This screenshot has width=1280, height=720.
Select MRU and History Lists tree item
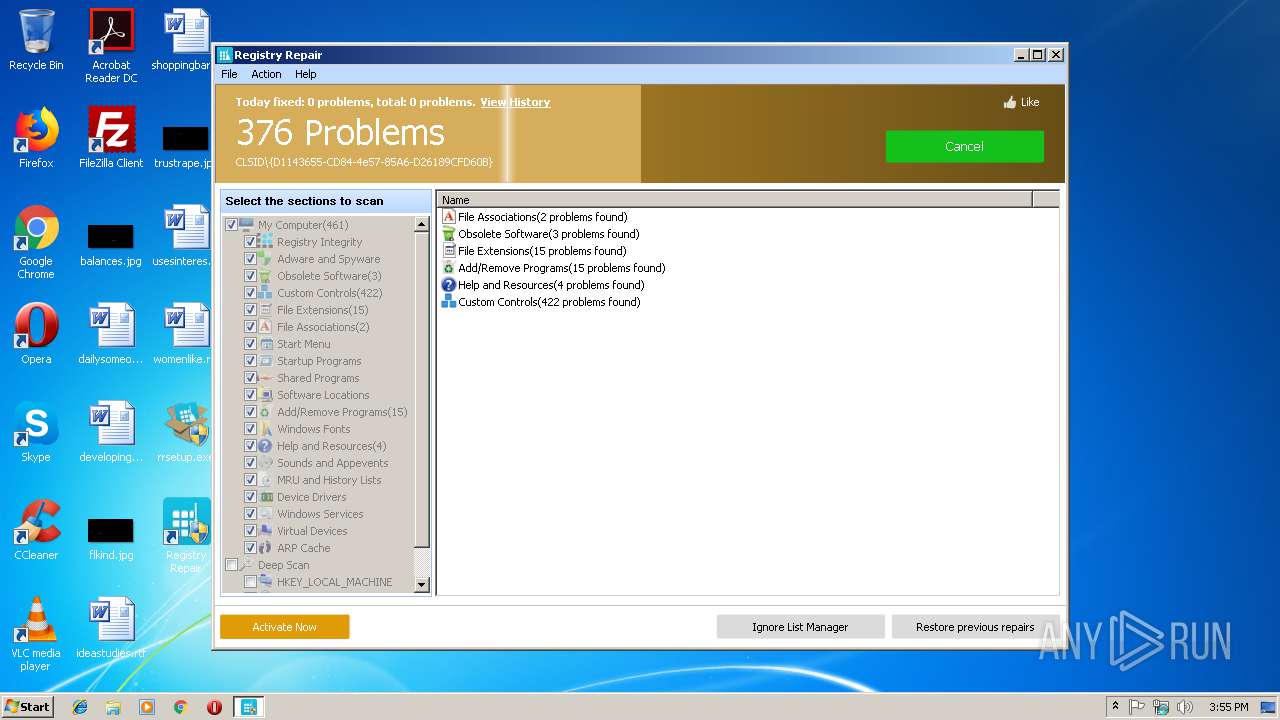coord(329,480)
